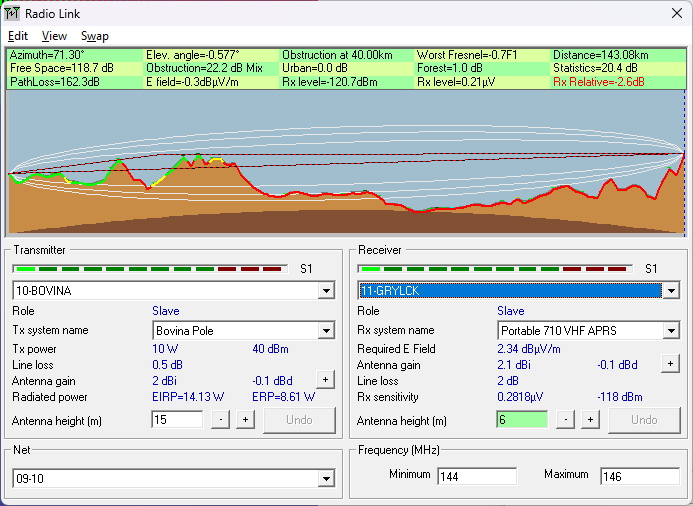693x506 pixels.
Task: Click the Azimuth=71.30° readout
Action: [x=47, y=55]
